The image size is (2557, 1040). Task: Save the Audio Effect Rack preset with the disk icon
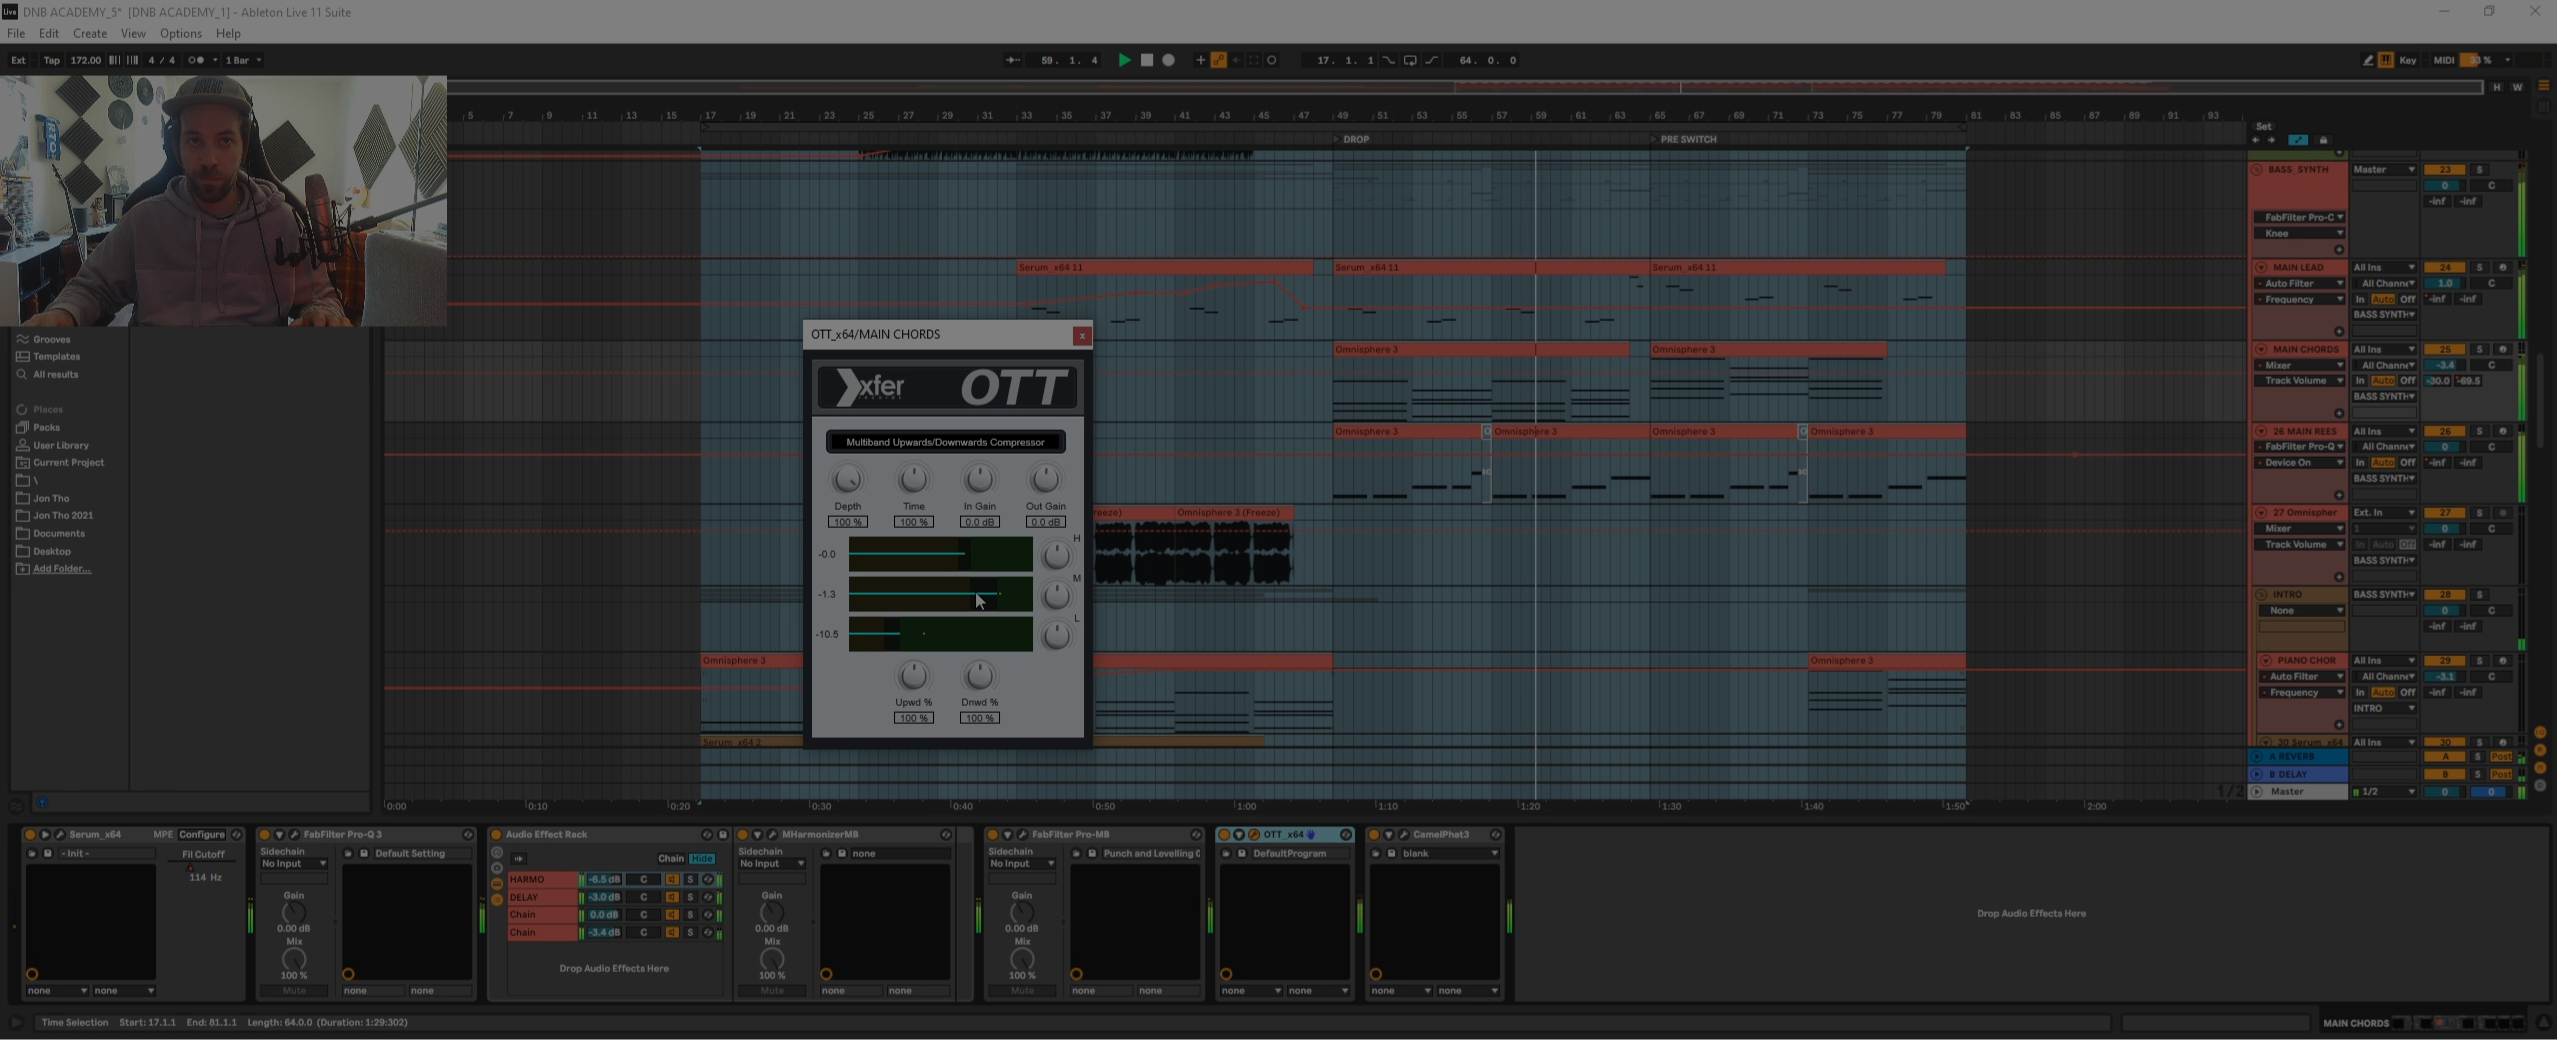723,834
